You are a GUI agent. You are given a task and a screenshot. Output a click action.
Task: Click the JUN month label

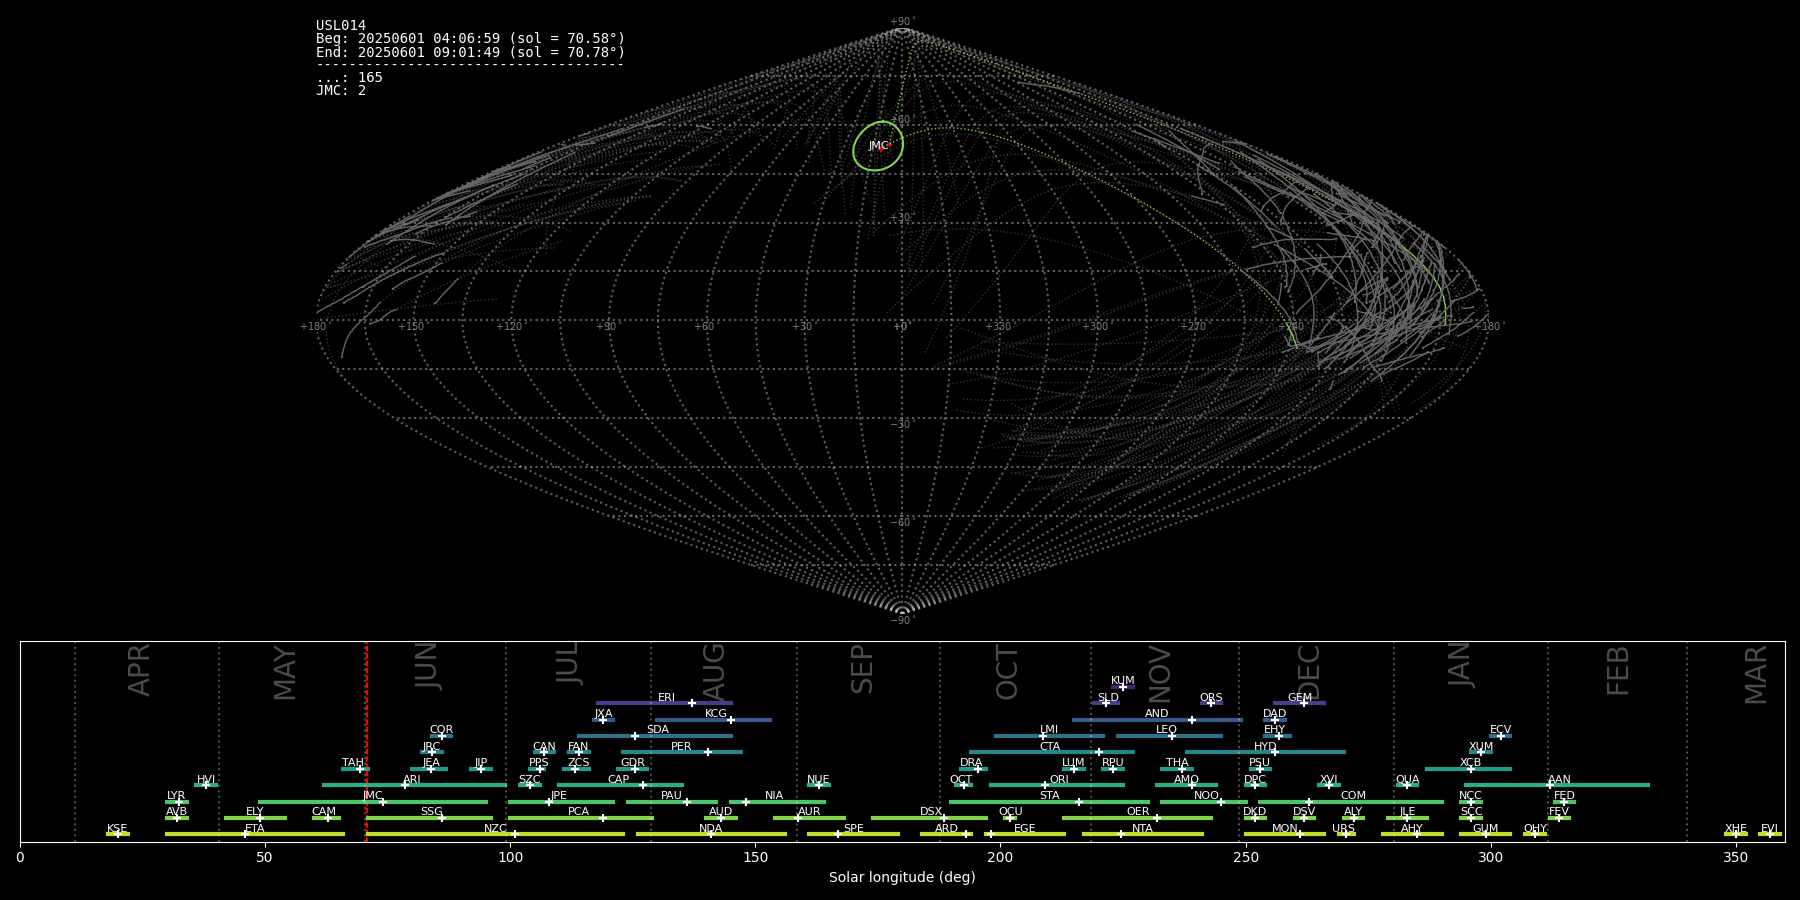click(x=427, y=666)
